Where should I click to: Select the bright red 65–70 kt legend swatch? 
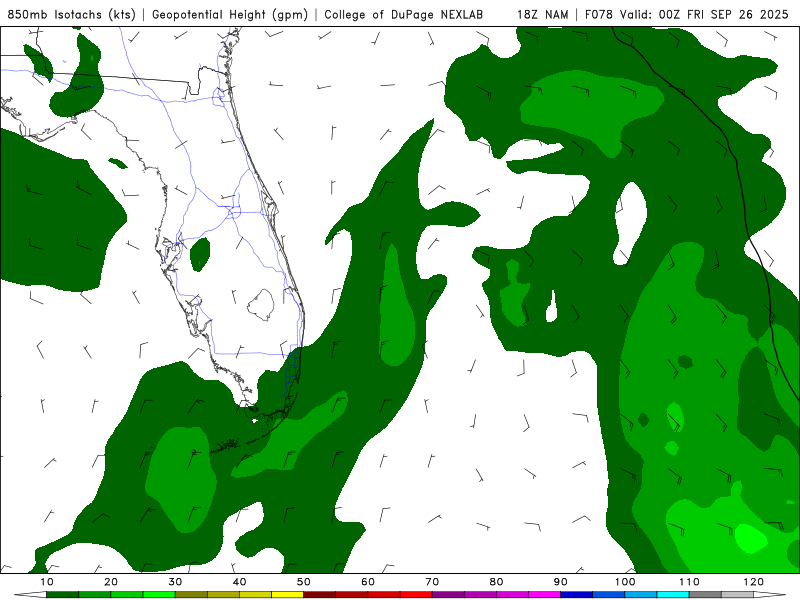pyautogui.click(x=416, y=595)
